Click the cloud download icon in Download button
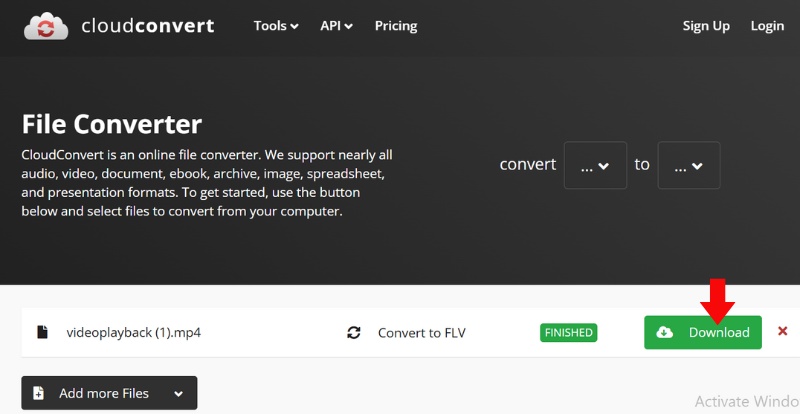The width and height of the screenshot is (800, 414). coord(665,333)
